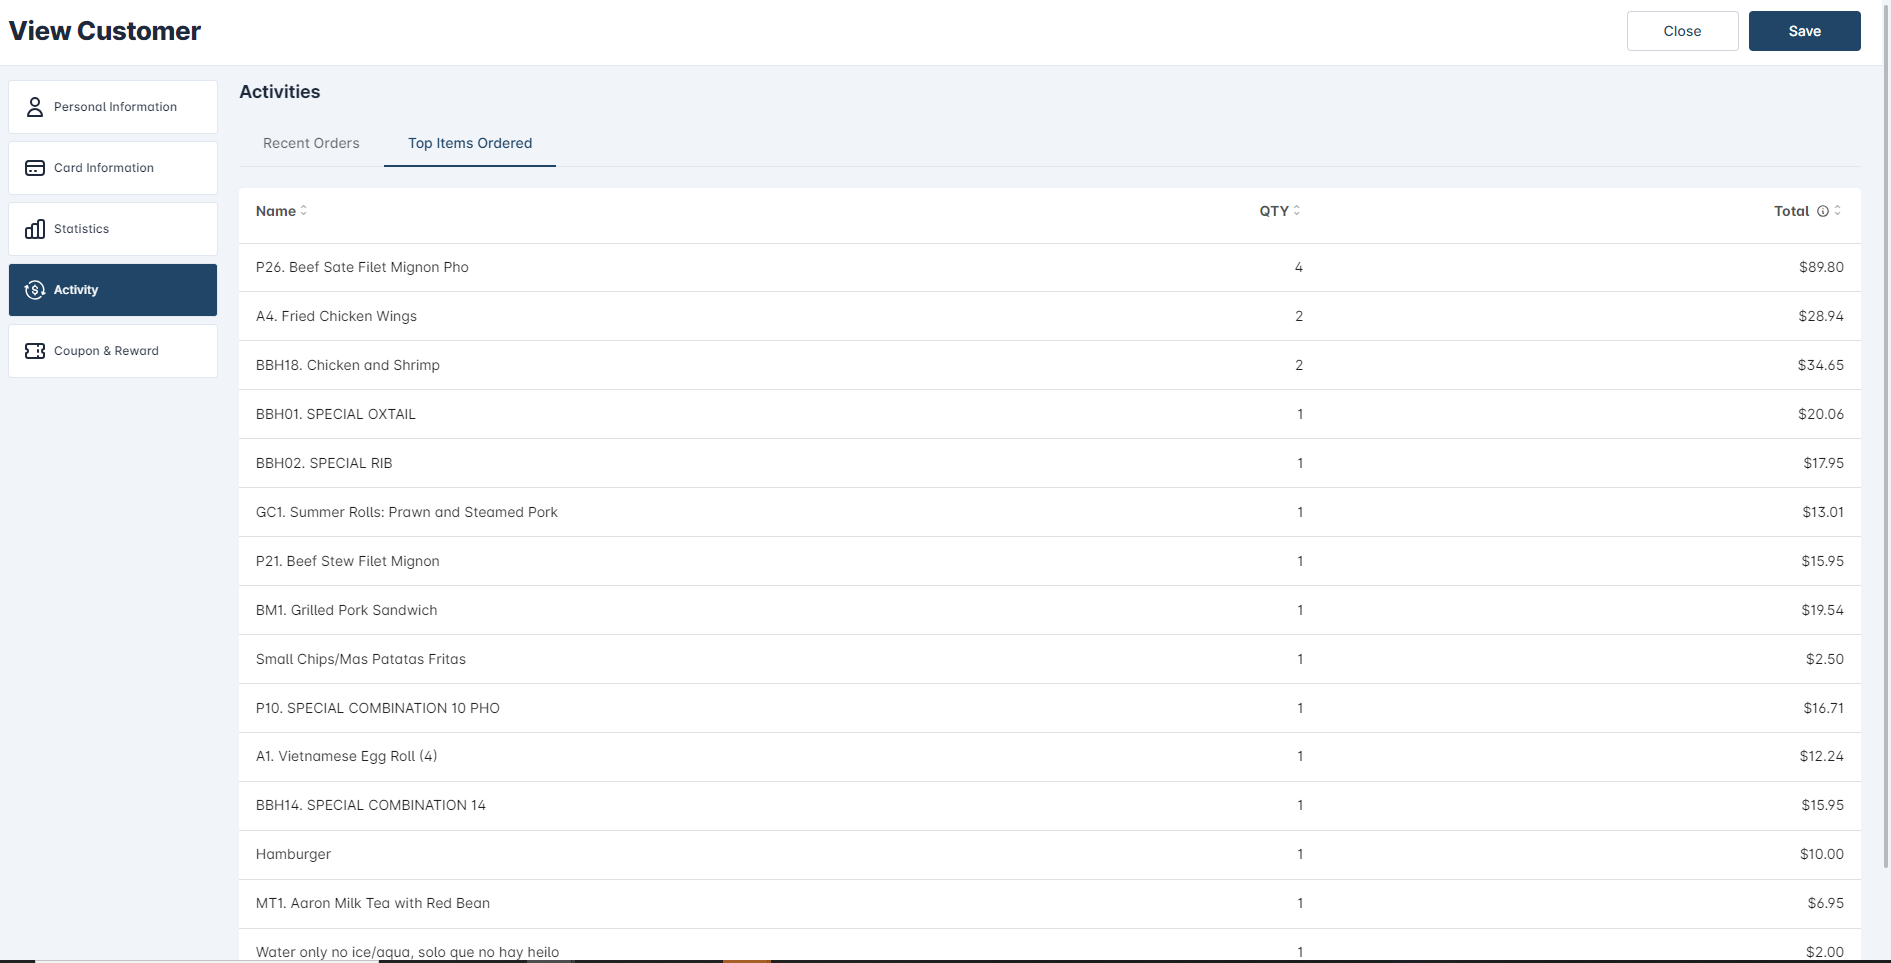Click the Statistics bar chart icon
This screenshot has height=963, width=1891.
coord(35,229)
